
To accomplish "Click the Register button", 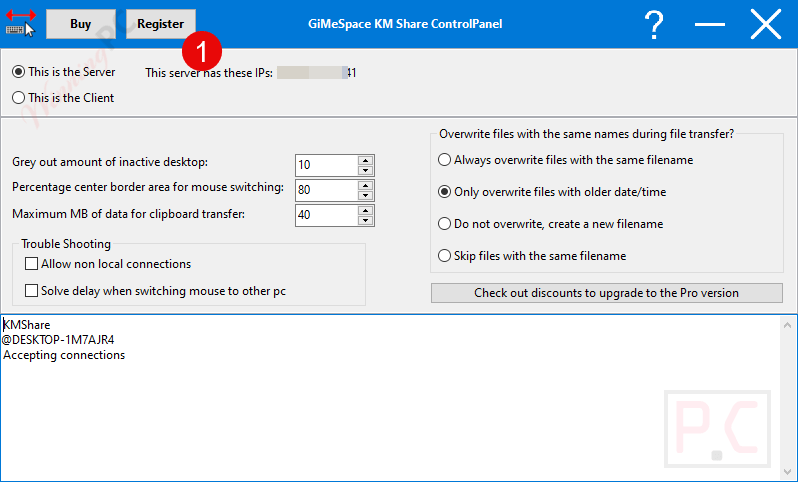I will point(161,24).
